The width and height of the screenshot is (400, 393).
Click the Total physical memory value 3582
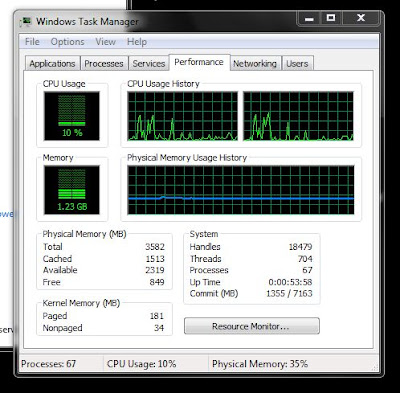[155, 247]
